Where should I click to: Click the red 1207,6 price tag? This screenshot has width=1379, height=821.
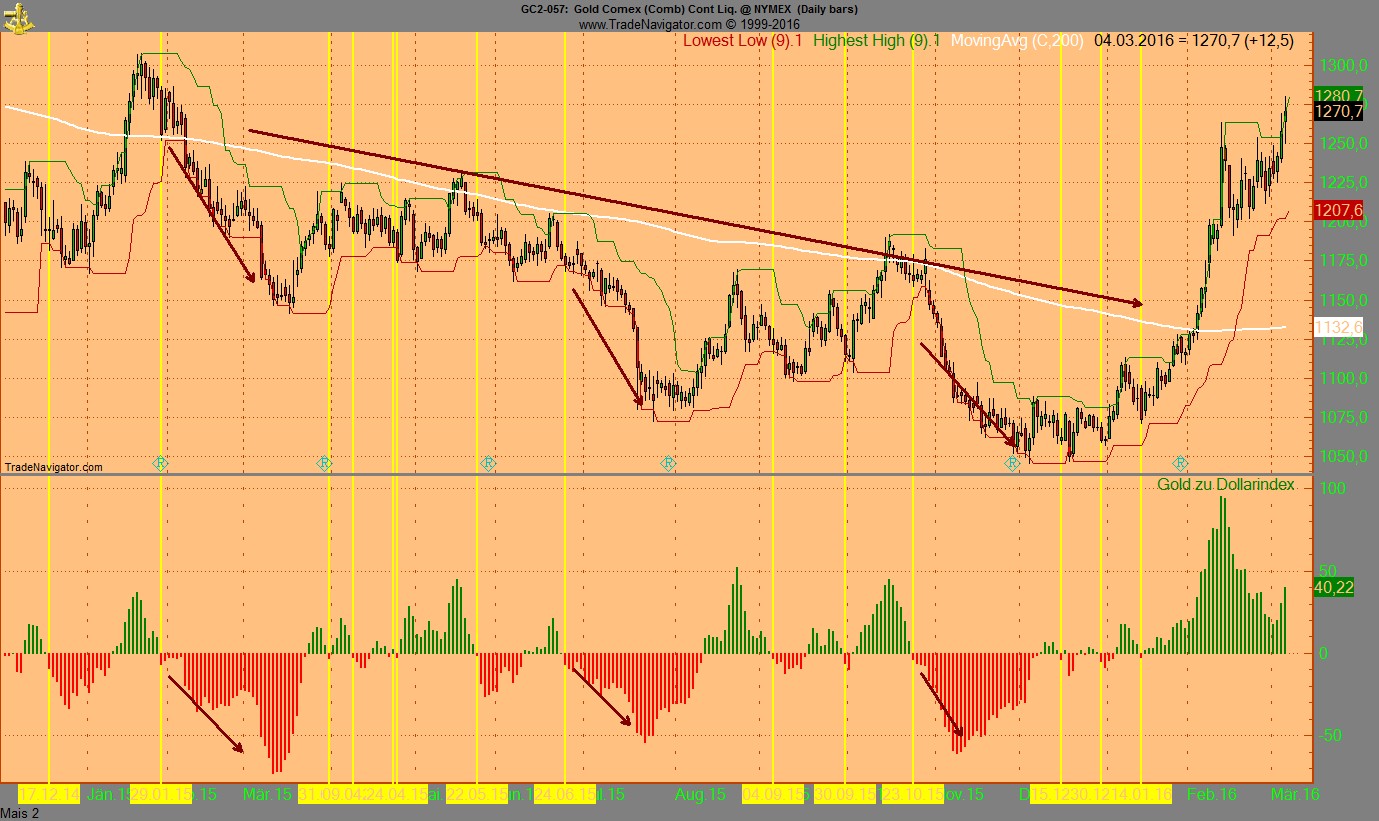1338,211
